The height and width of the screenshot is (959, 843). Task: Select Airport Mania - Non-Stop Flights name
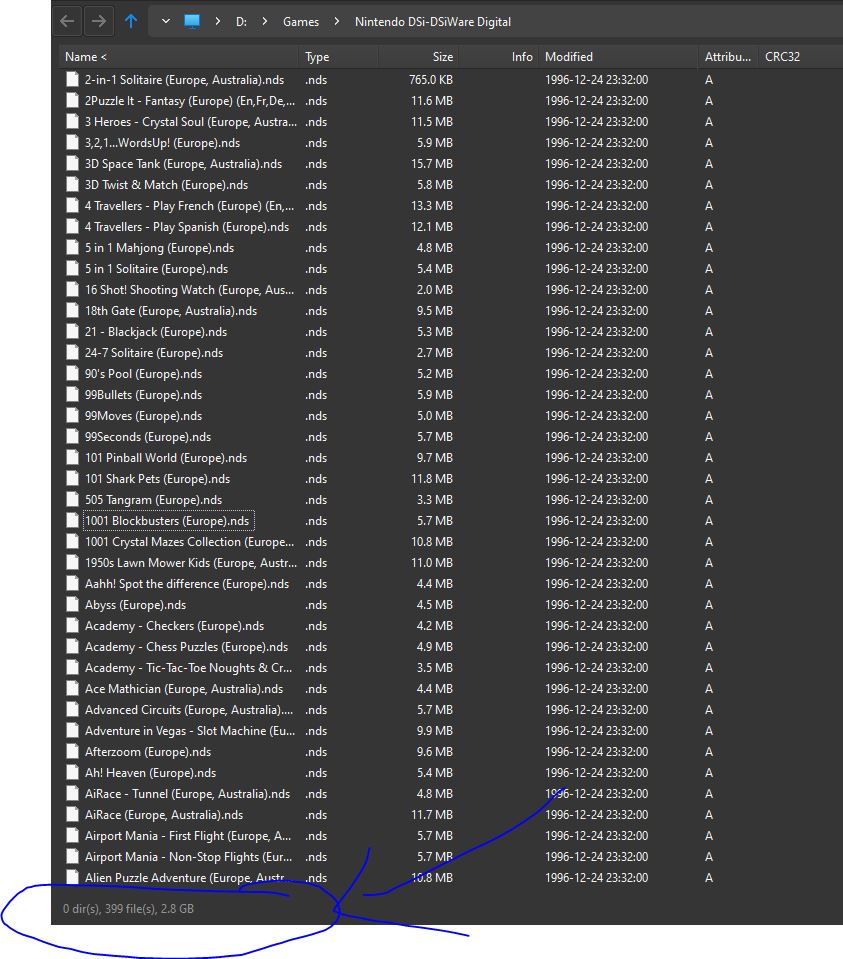[188, 857]
